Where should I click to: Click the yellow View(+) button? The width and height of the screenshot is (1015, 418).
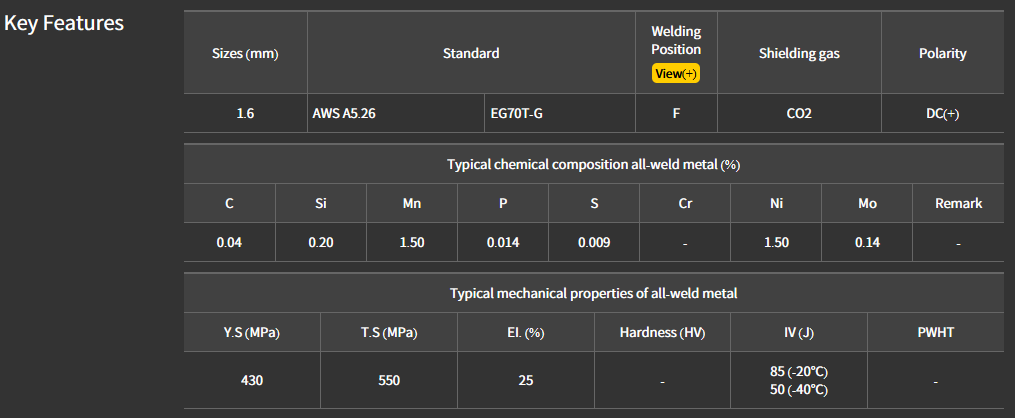[676, 74]
